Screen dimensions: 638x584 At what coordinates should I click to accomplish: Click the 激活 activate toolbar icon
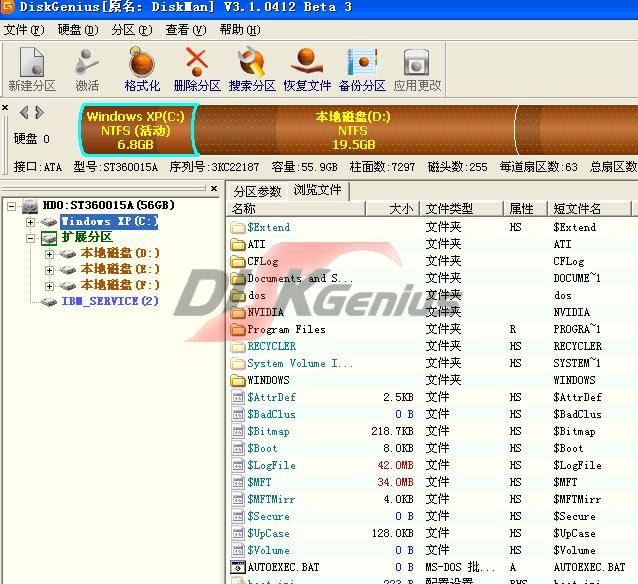click(x=87, y=62)
